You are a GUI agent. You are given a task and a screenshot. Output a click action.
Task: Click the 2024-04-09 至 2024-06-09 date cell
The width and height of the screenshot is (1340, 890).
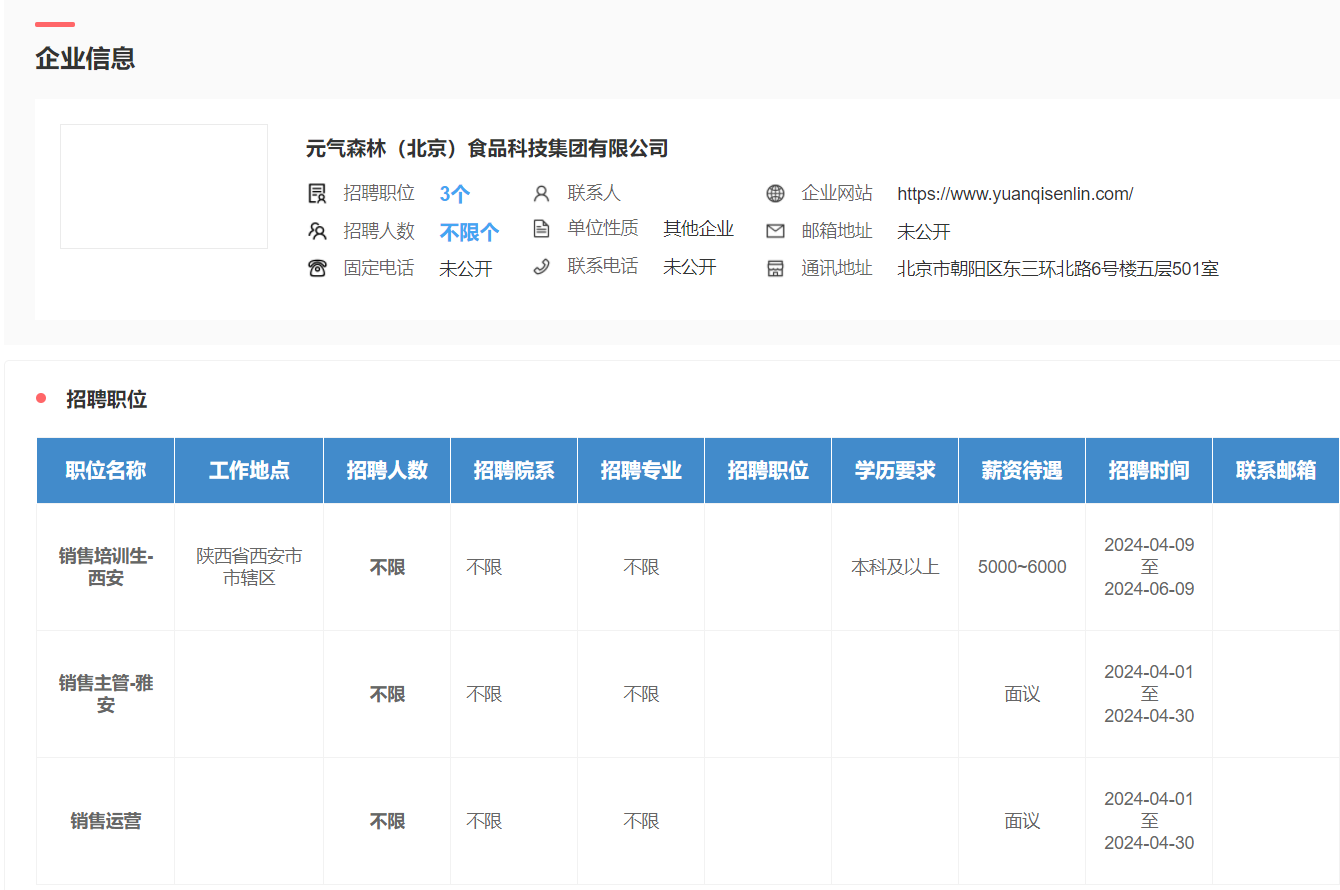1149,567
